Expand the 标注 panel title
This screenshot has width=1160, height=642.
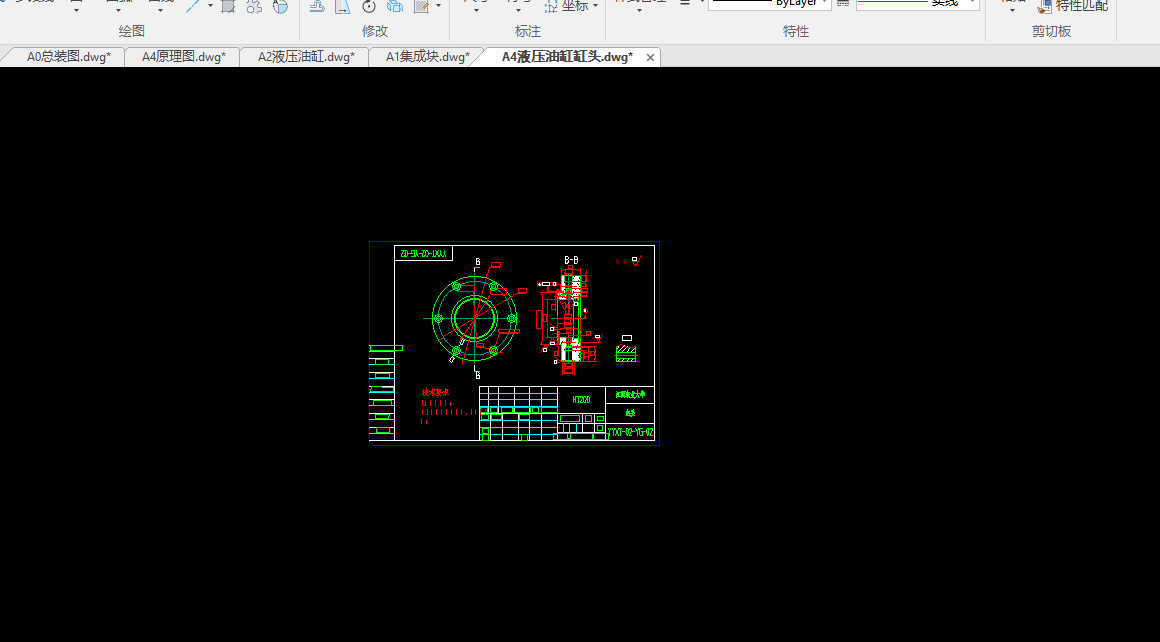click(527, 31)
